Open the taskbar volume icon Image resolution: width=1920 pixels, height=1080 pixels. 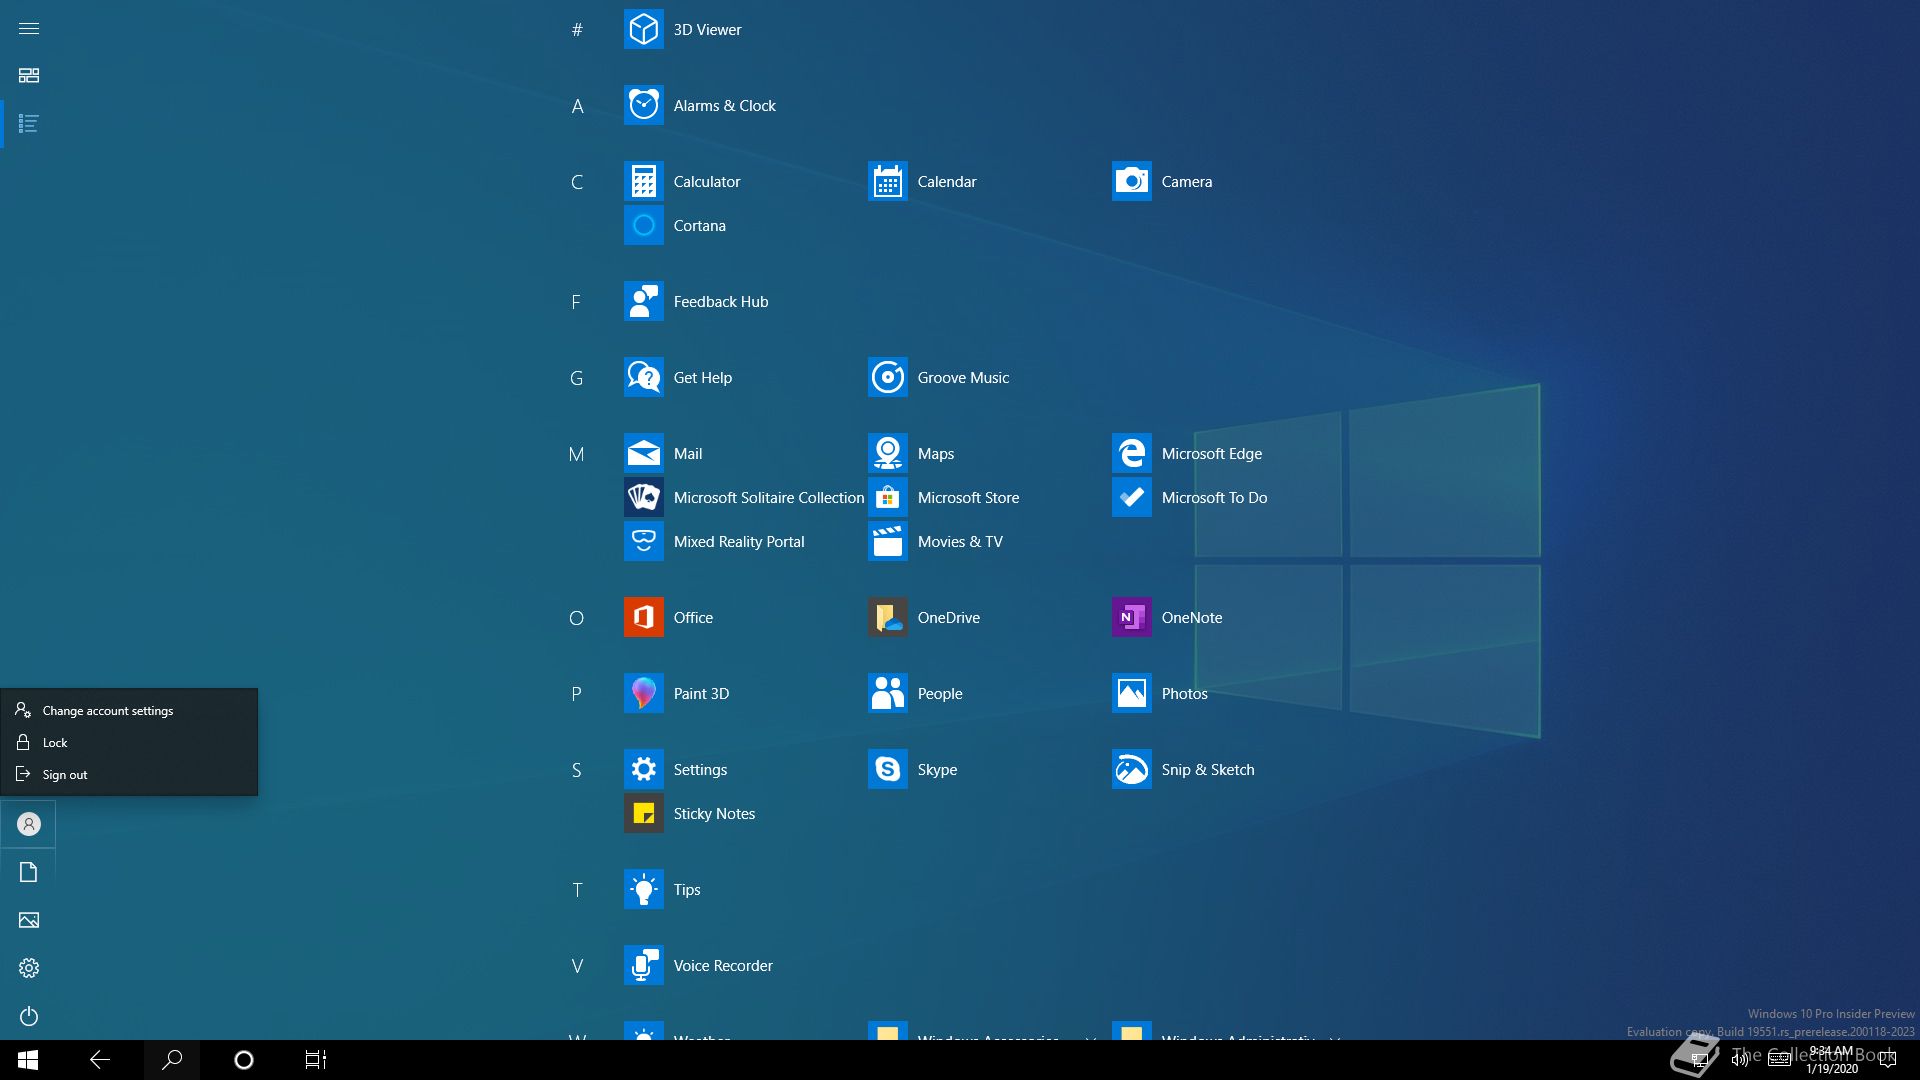coord(1740,1060)
